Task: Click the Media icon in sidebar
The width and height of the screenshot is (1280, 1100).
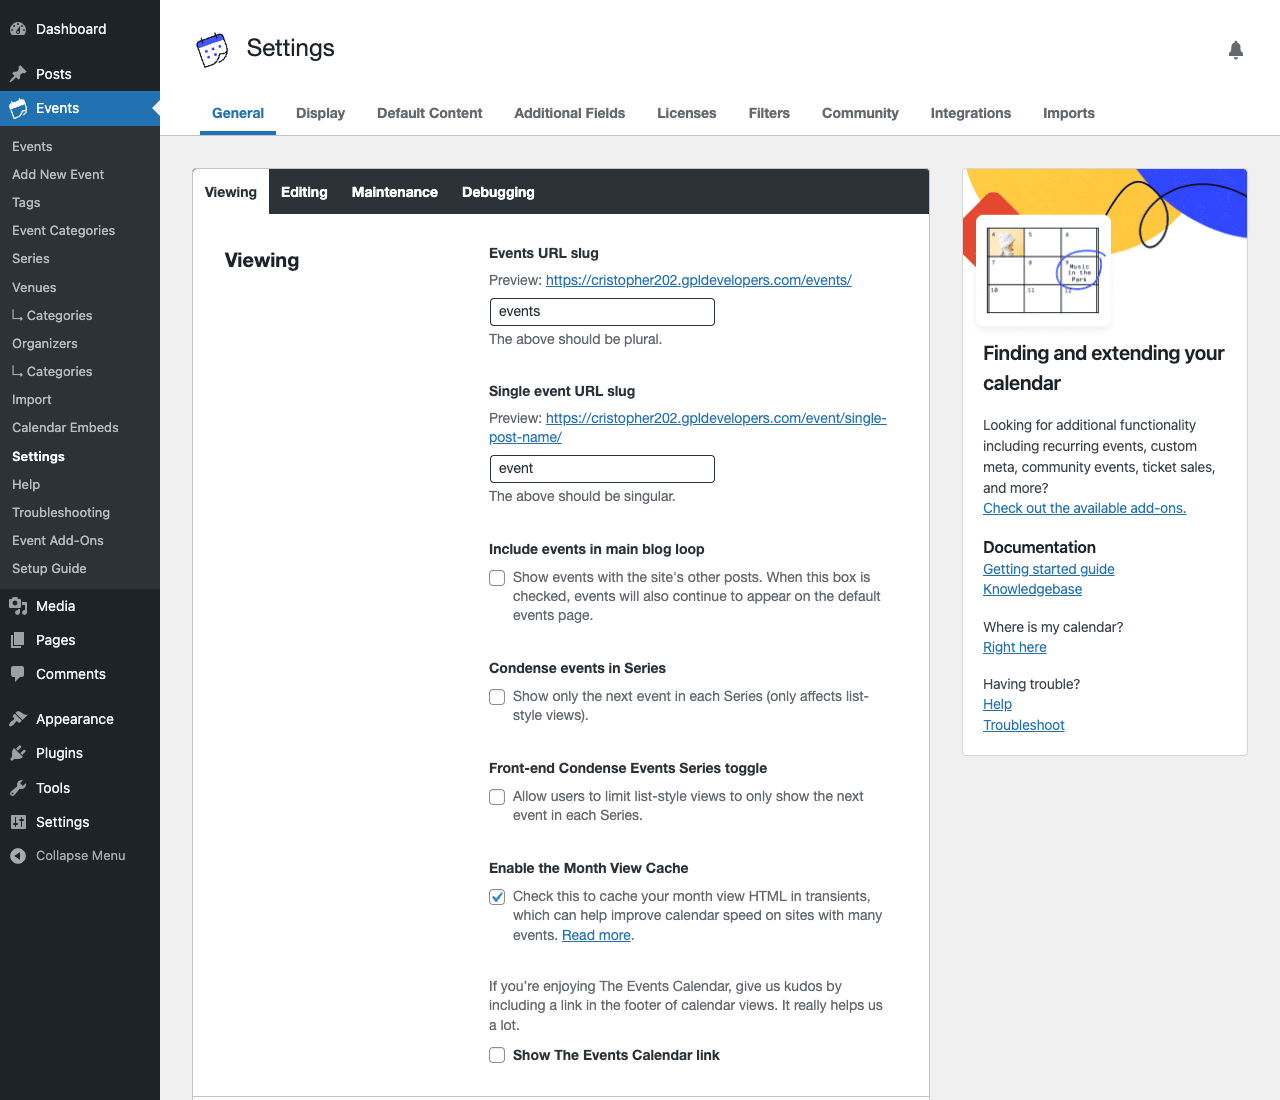Action: (18, 606)
